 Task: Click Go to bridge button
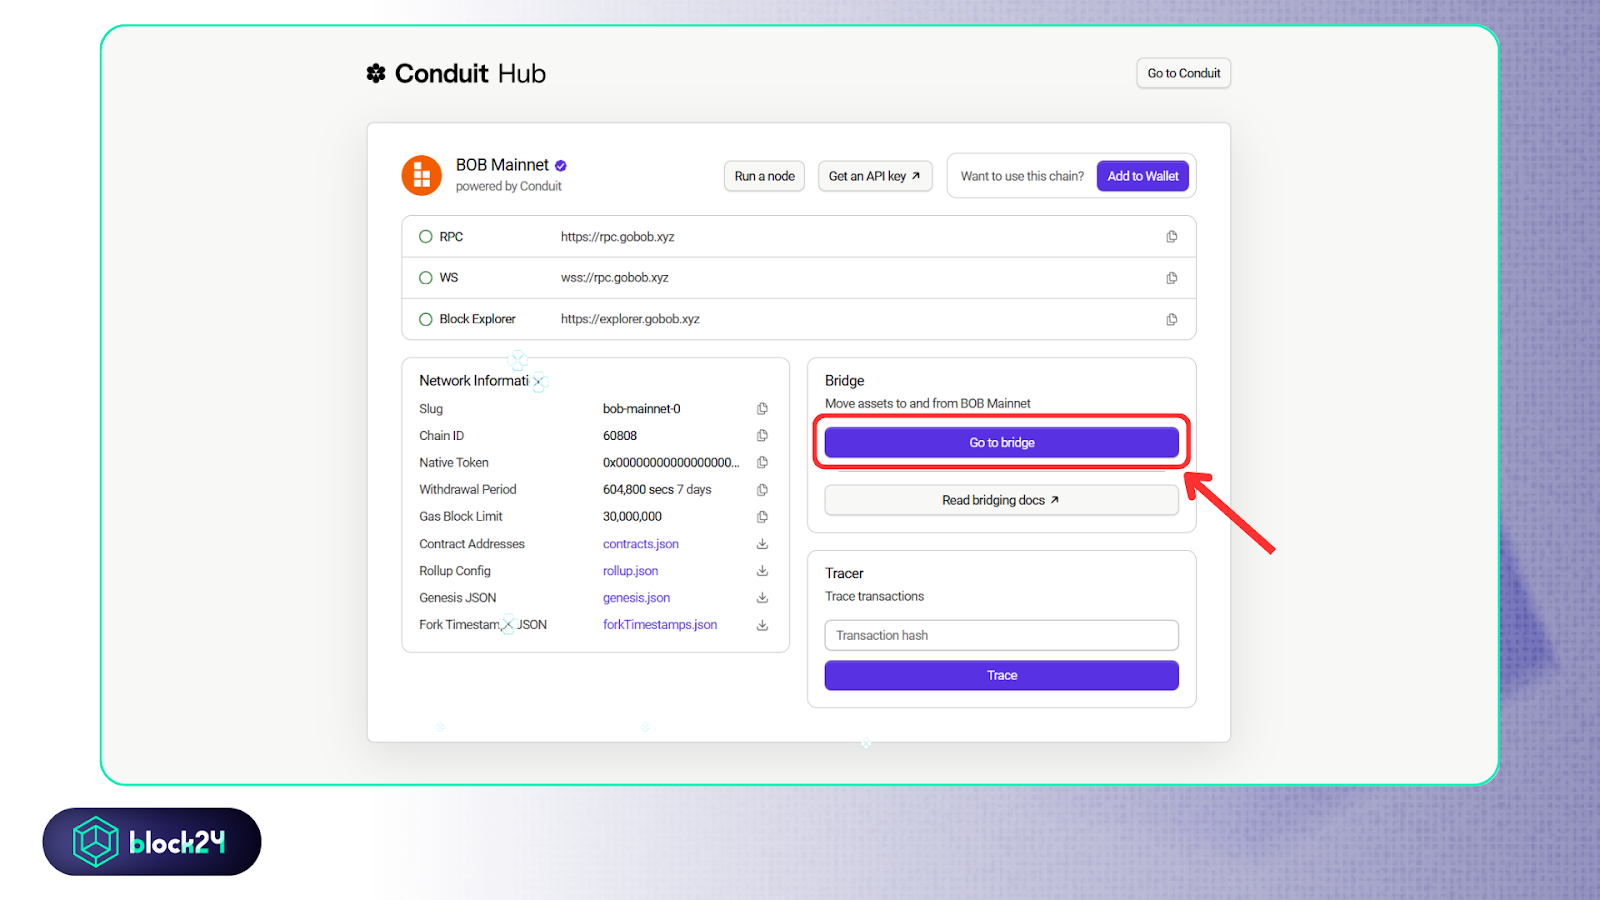pos(1002,442)
